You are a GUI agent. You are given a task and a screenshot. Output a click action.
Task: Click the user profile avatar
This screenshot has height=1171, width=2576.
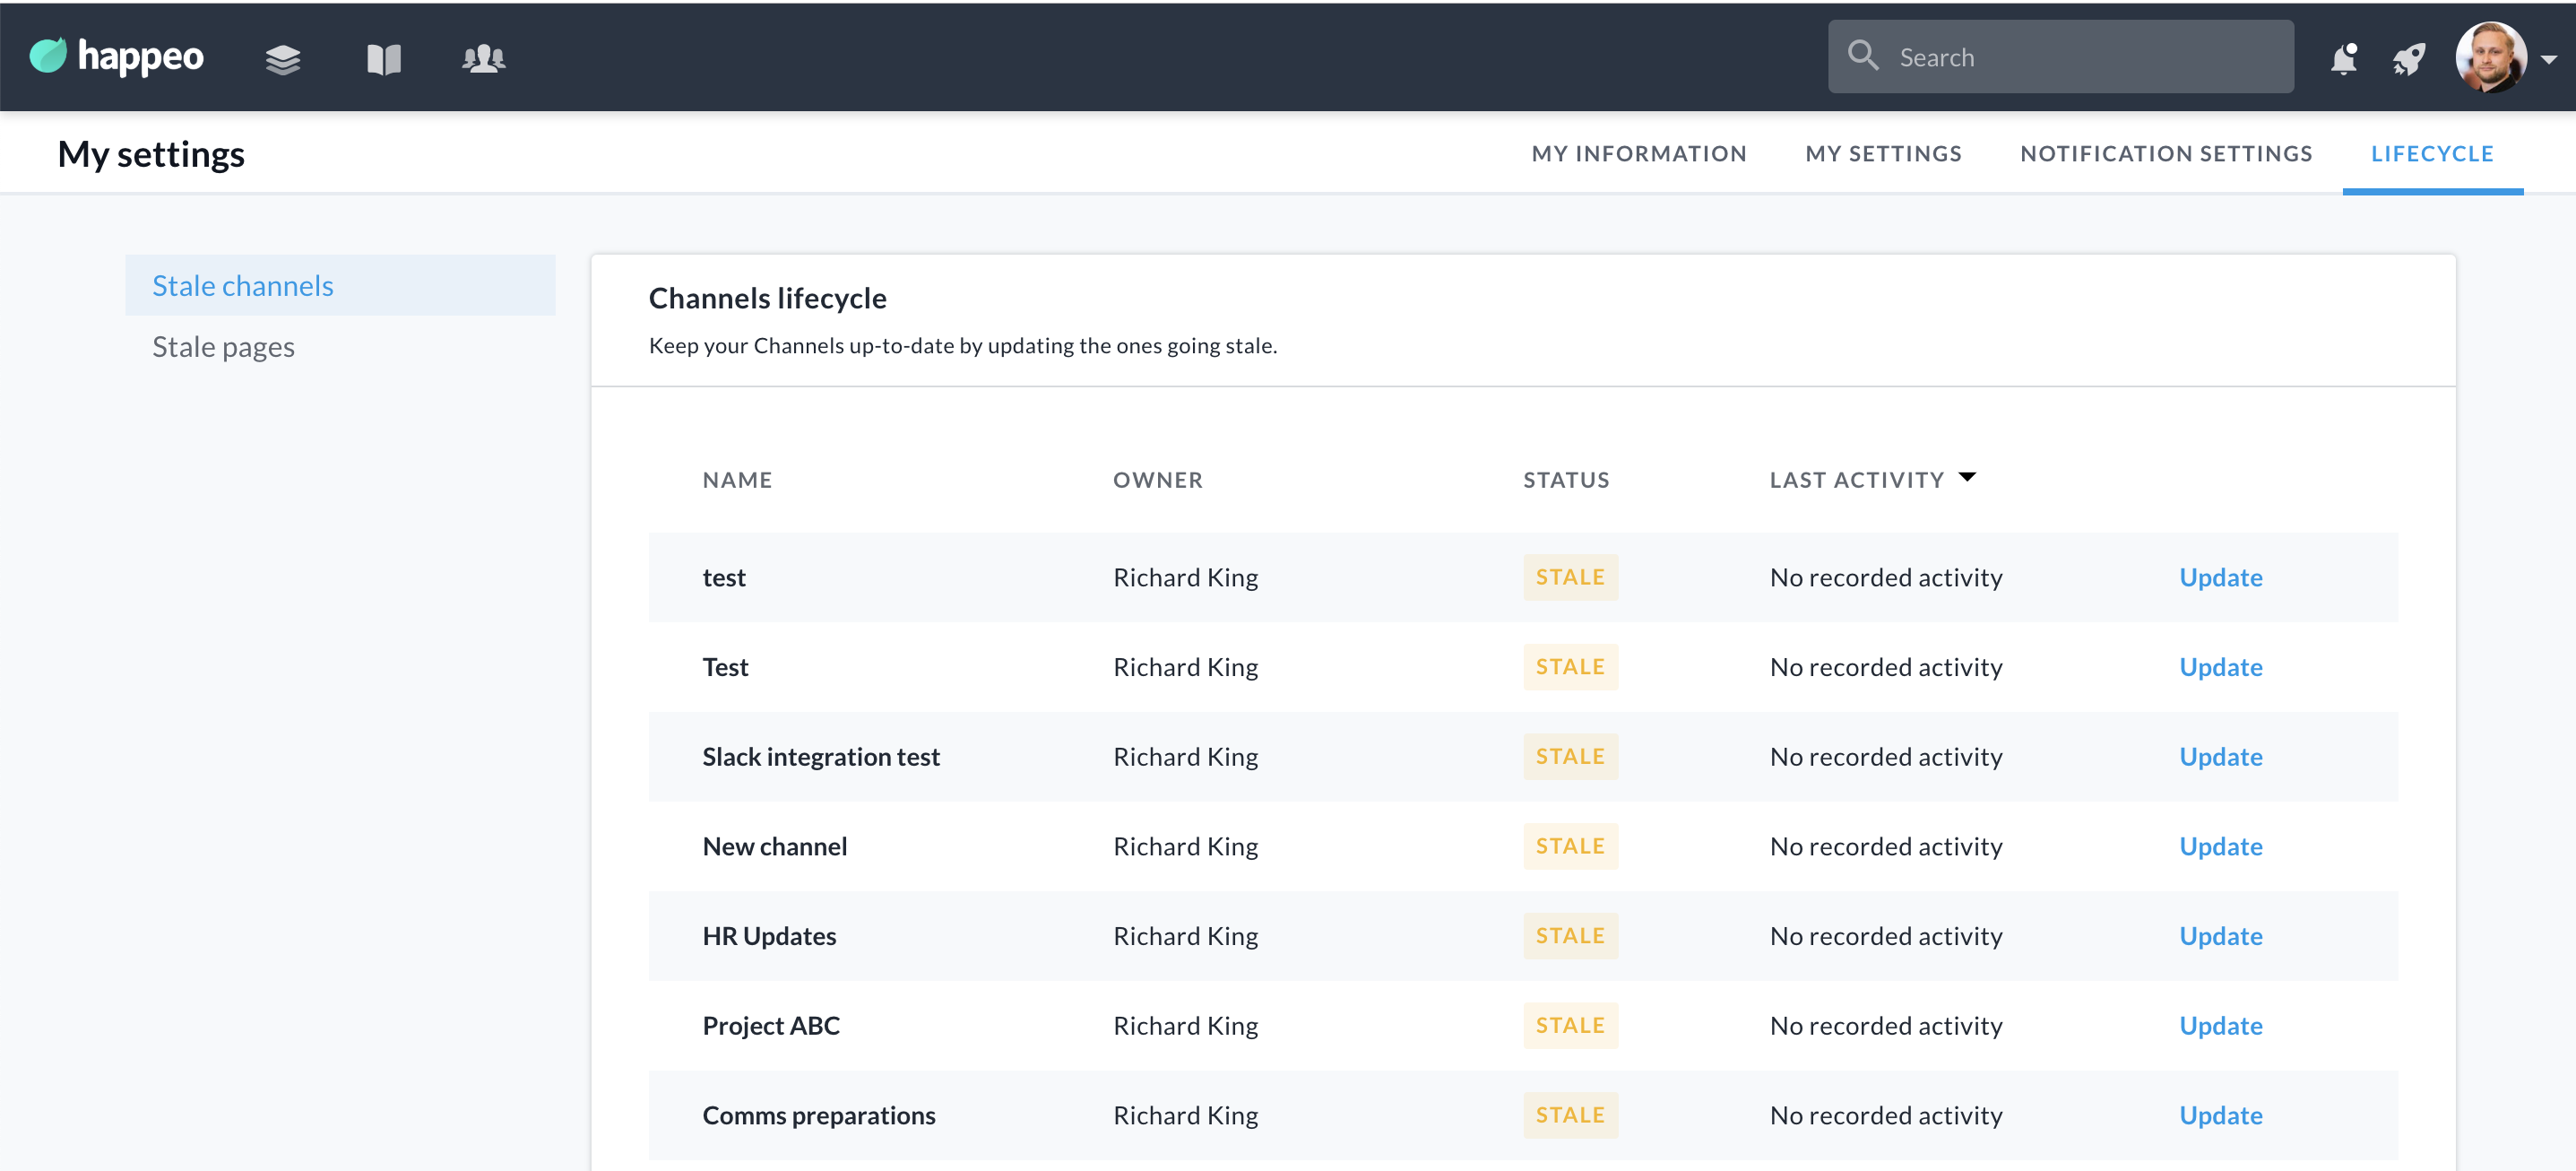(x=2490, y=57)
